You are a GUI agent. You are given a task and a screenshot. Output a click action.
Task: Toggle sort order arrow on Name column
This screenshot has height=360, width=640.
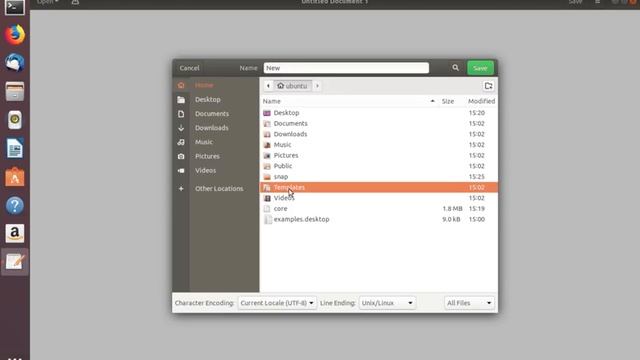tap(432, 101)
